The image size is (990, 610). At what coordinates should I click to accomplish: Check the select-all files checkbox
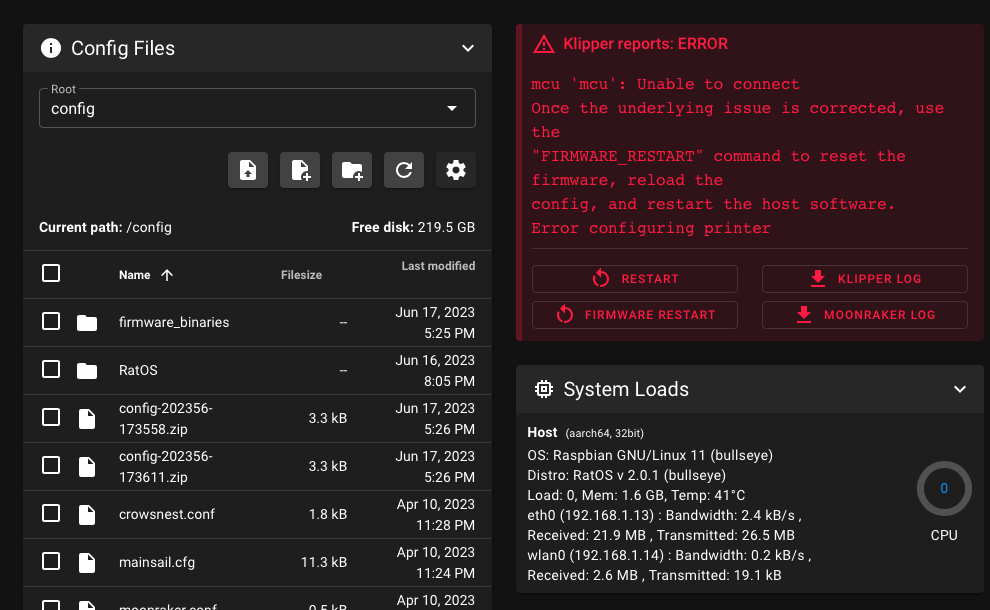51,273
